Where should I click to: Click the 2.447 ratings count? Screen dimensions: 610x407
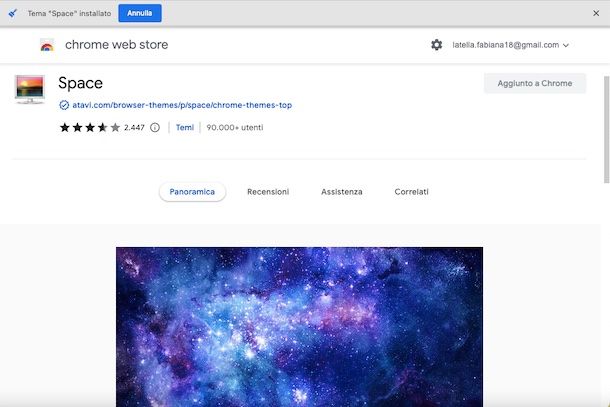(134, 127)
